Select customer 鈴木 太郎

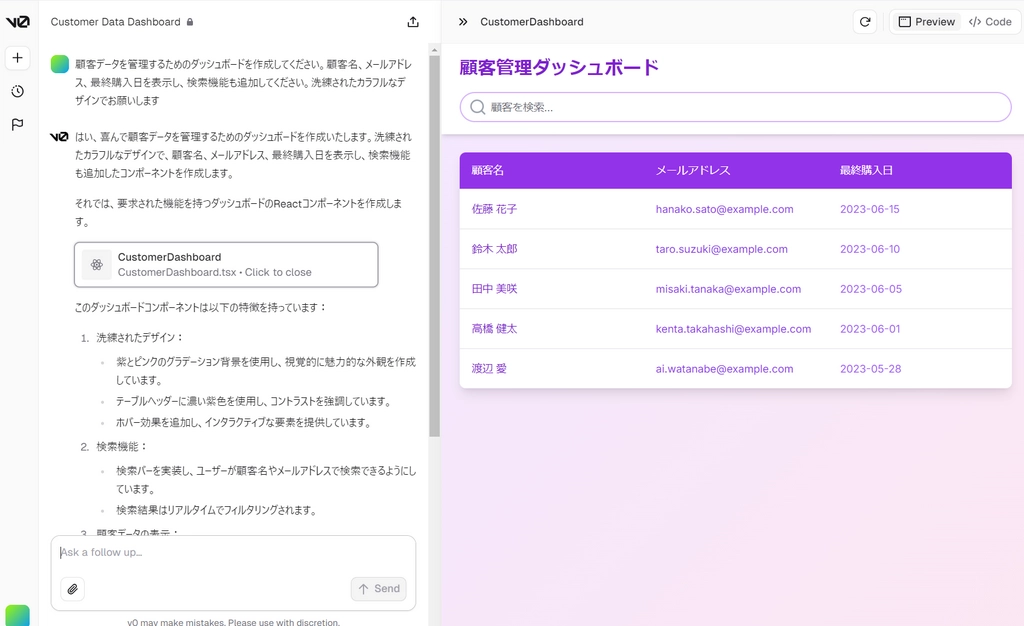pos(494,249)
